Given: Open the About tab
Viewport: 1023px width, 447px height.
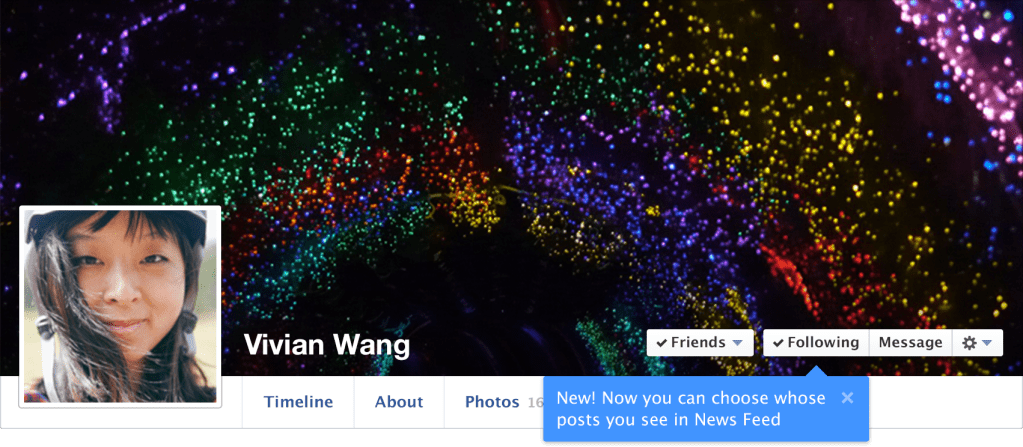Looking at the screenshot, I should point(399,402).
